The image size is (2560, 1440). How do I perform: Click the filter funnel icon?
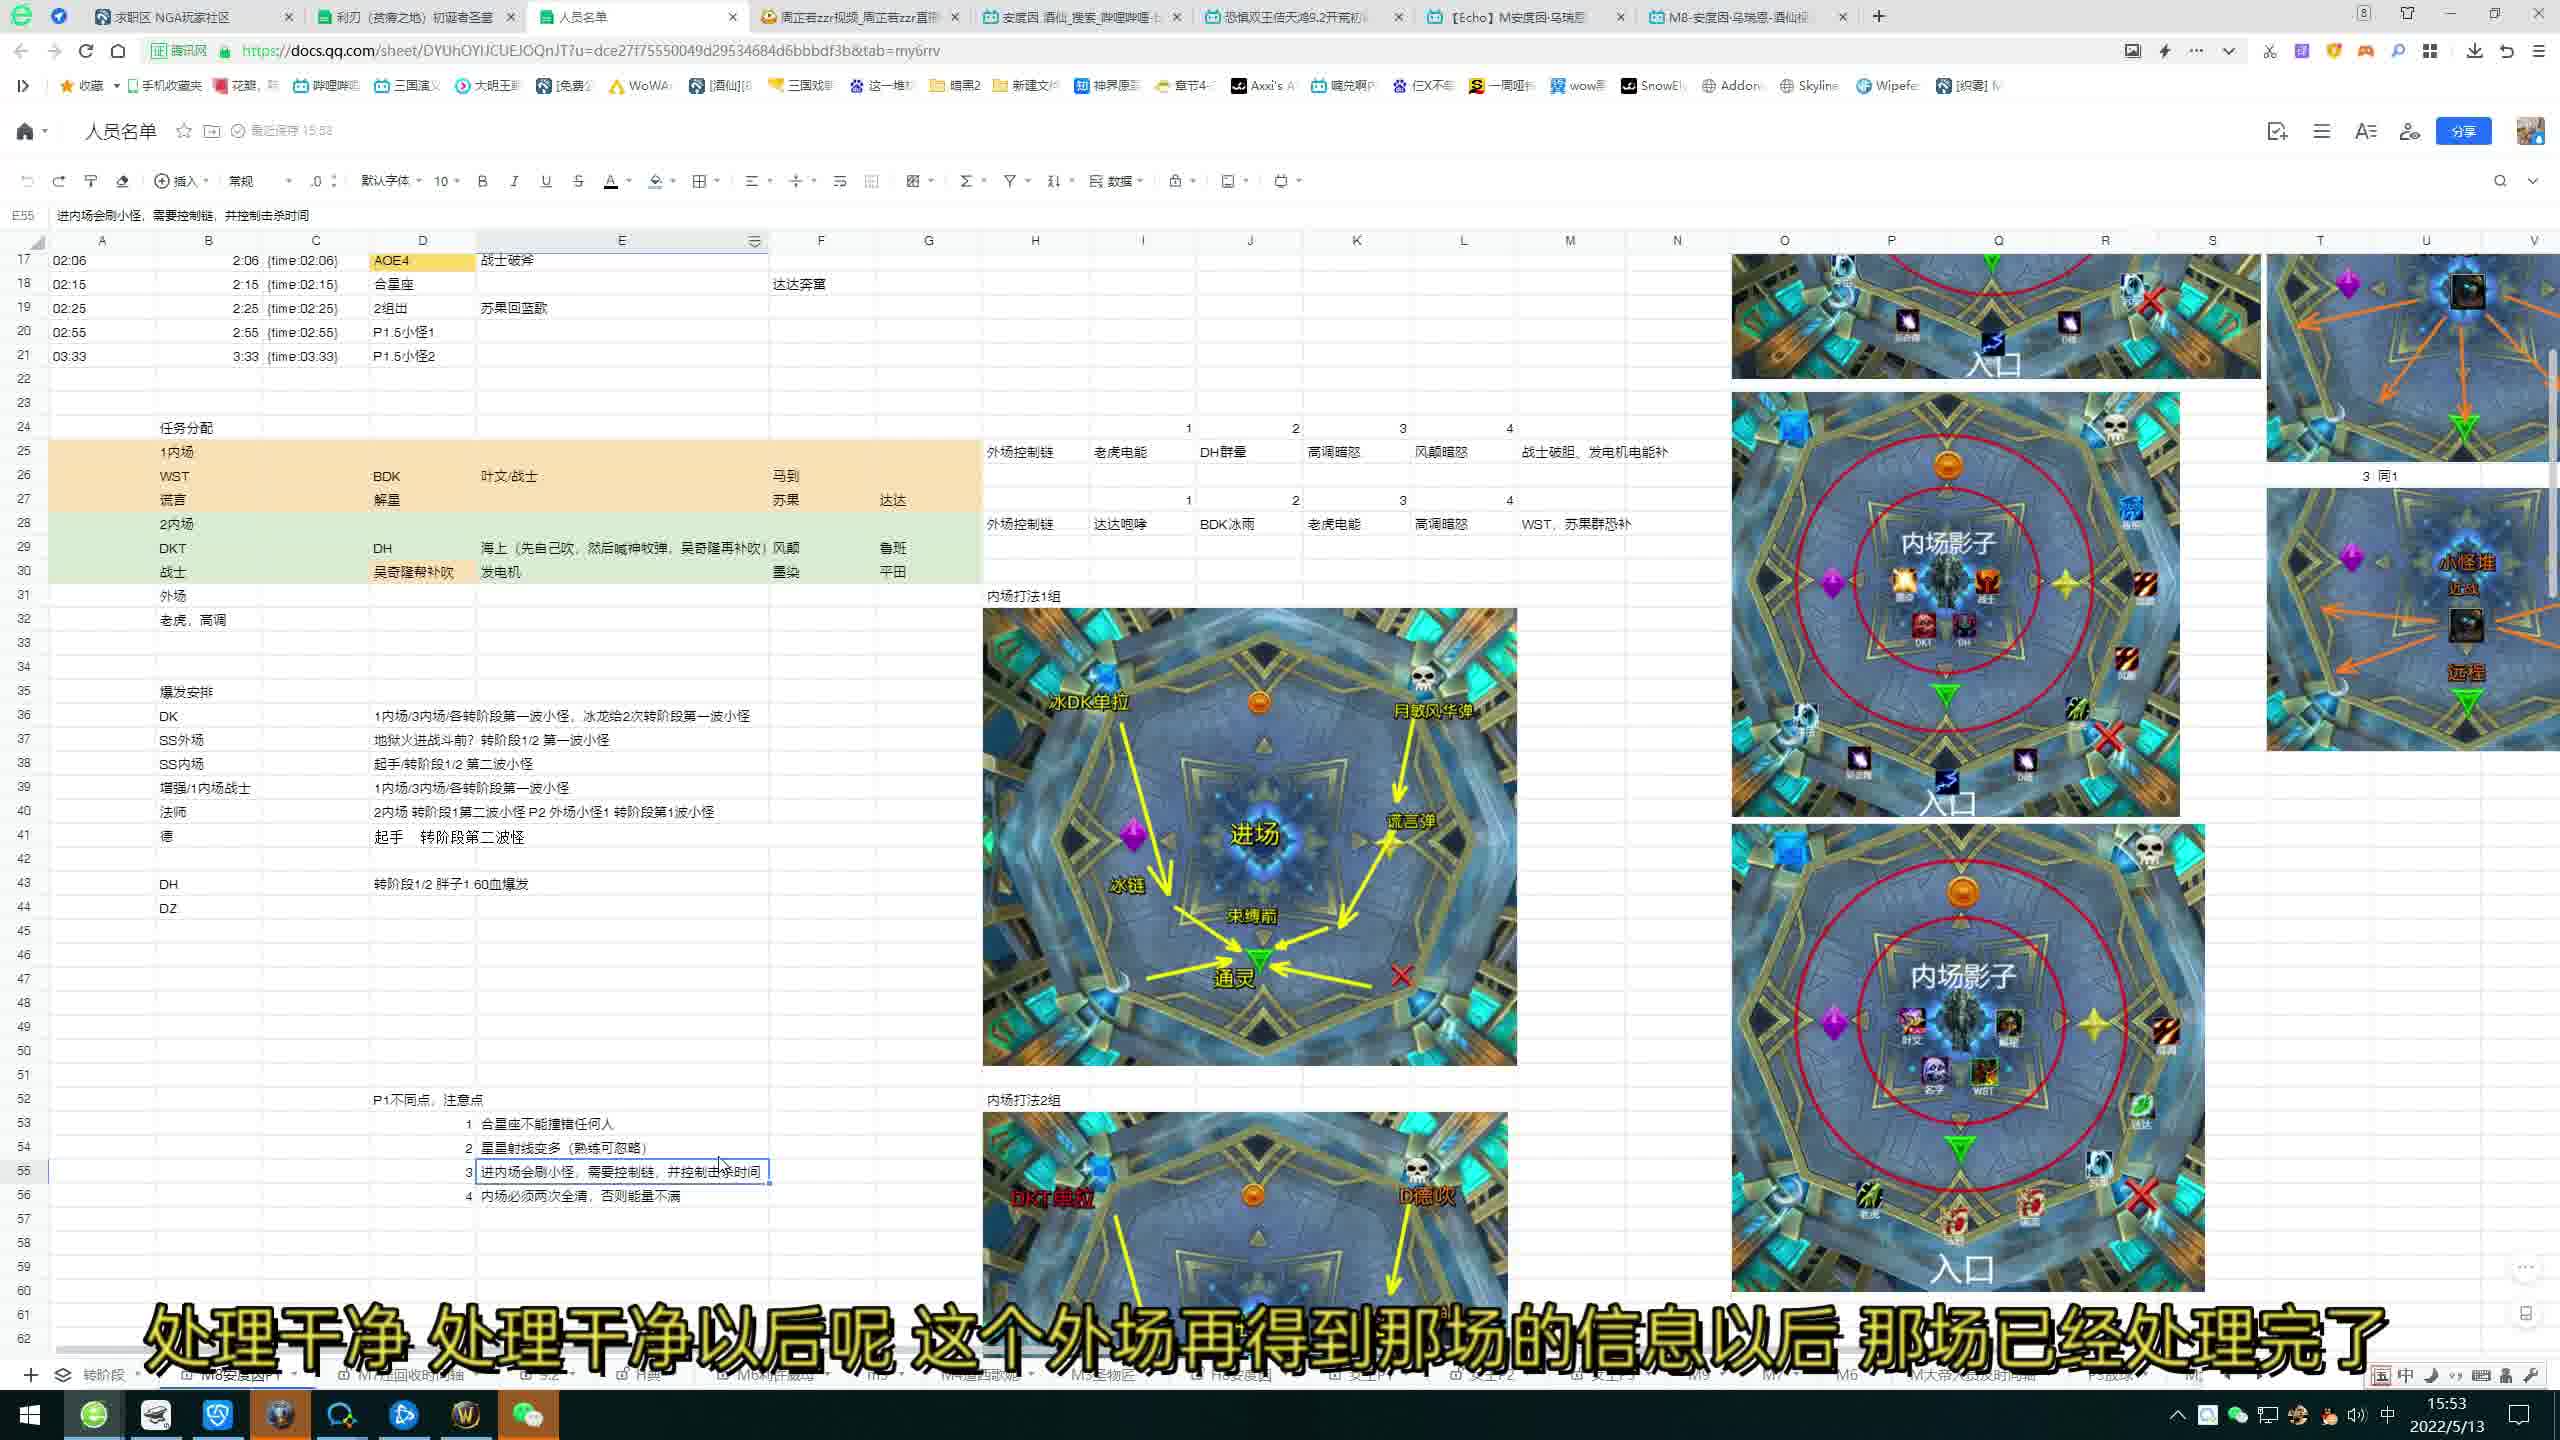pyautogui.click(x=1010, y=181)
